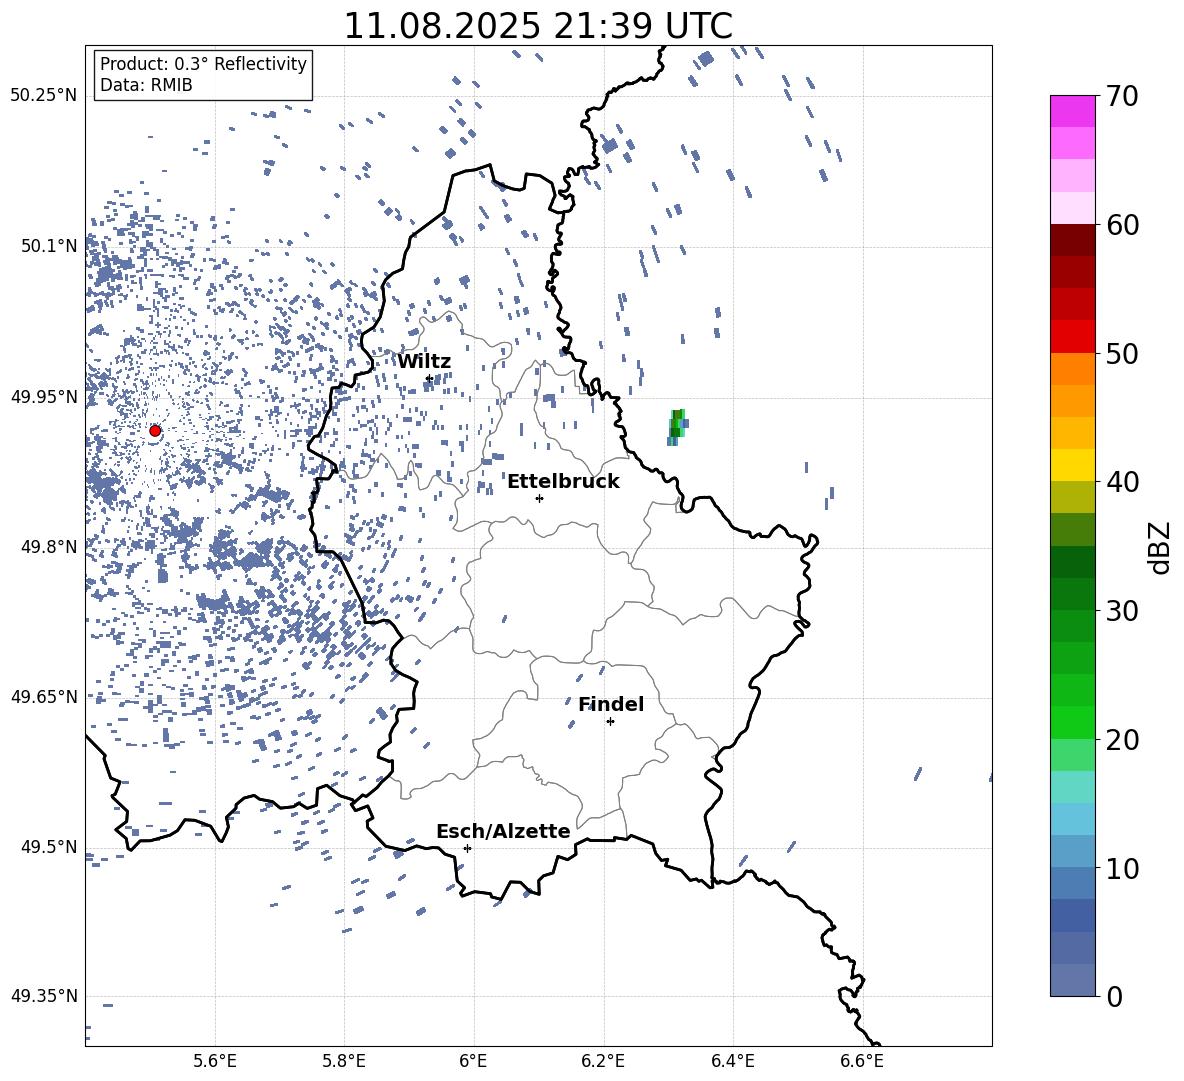Click the 50.25°N latitude label
Viewport: 1184px width, 1081px height.
click(44, 96)
